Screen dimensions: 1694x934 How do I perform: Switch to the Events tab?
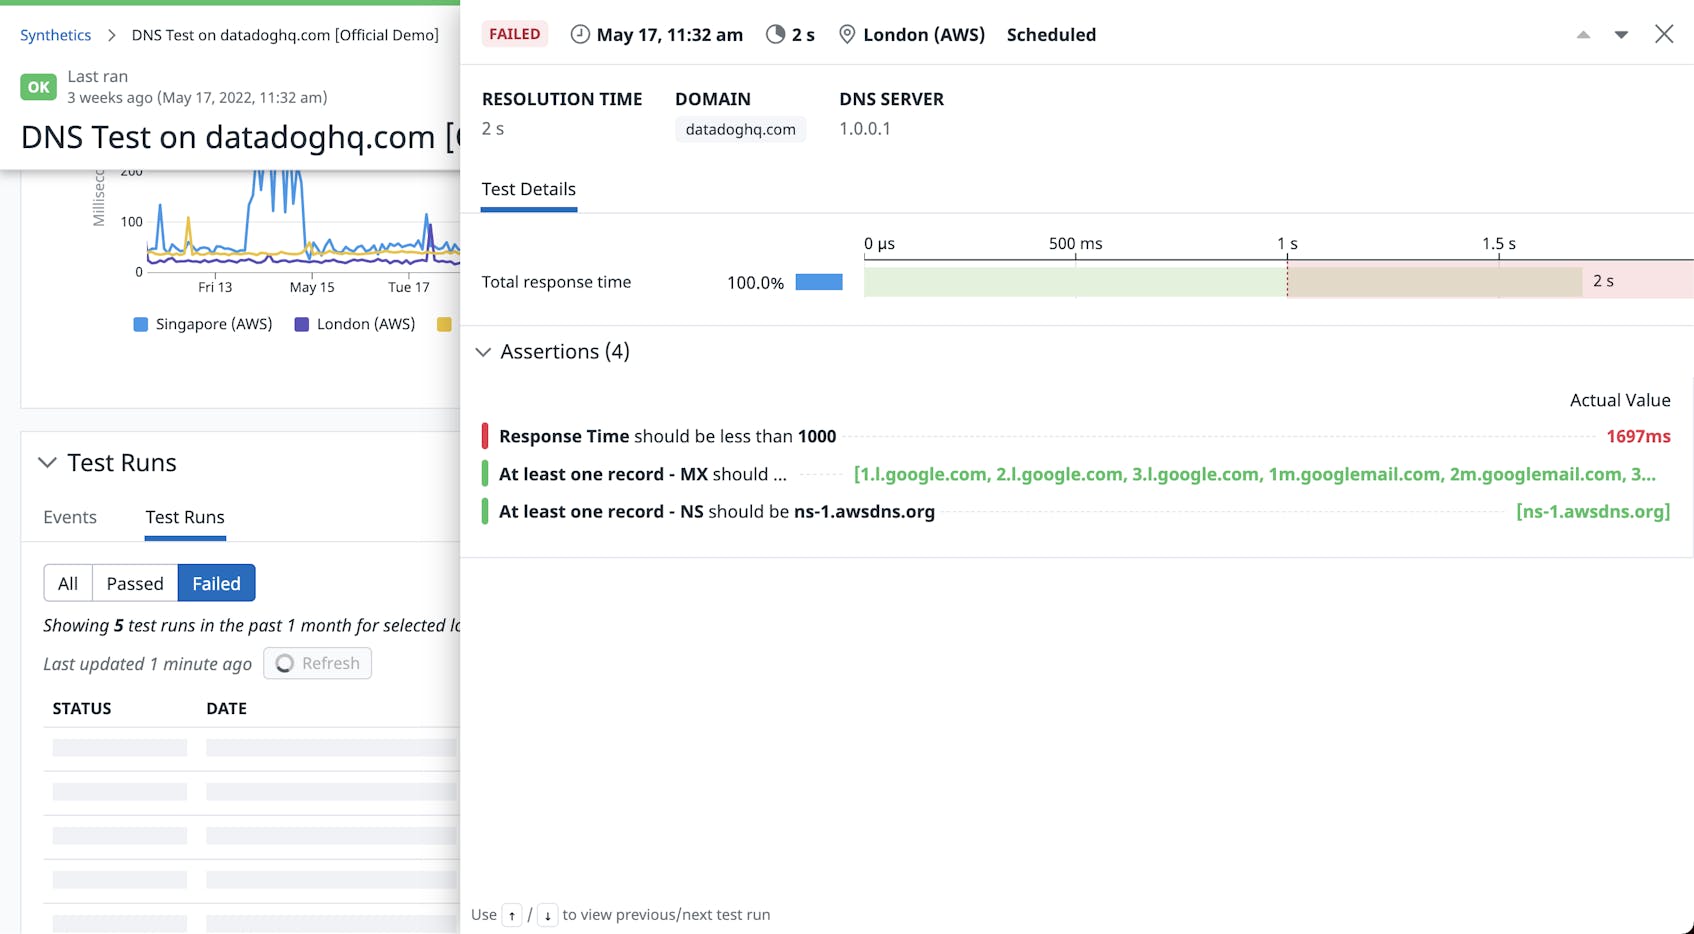click(69, 517)
